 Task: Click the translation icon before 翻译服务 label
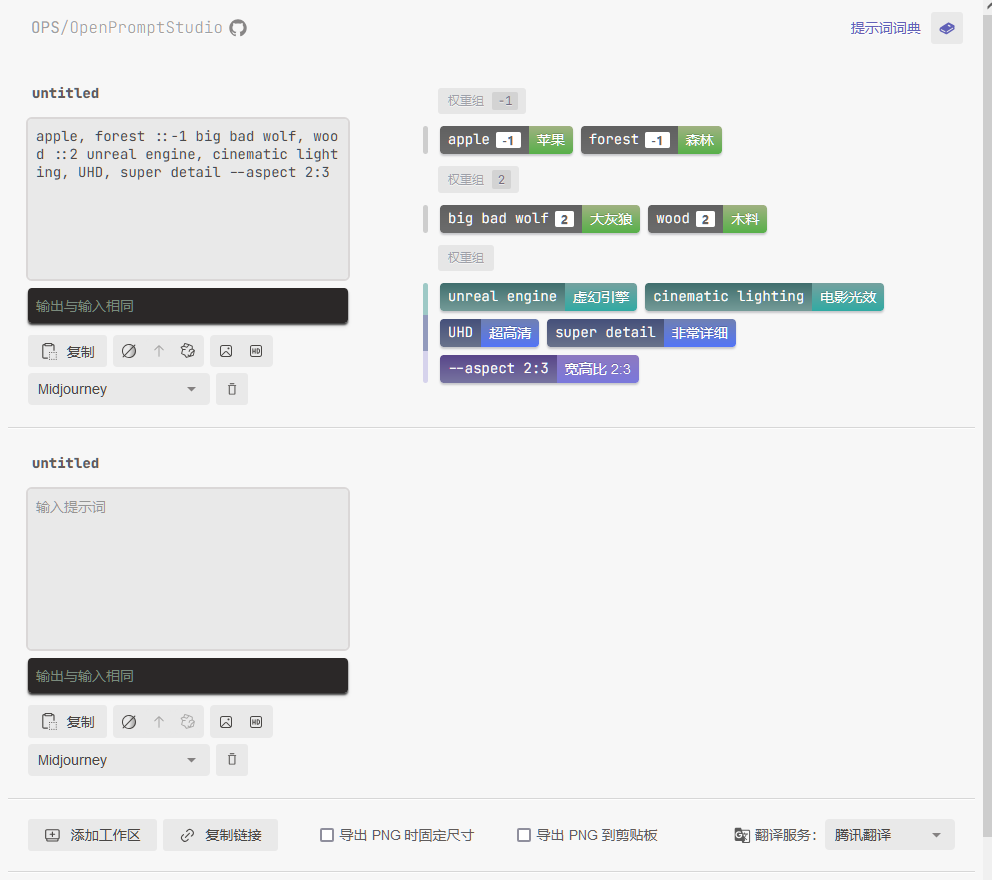(x=741, y=834)
